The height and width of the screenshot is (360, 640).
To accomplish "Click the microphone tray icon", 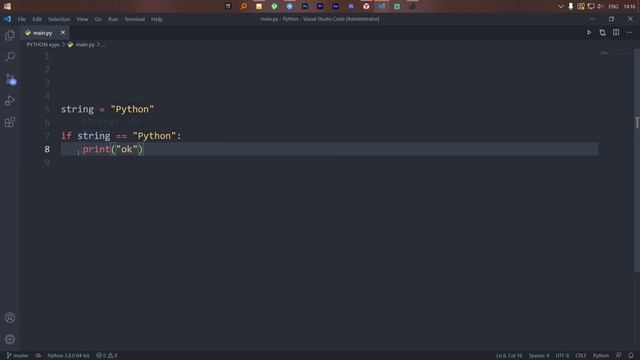I will click(571, 6).
